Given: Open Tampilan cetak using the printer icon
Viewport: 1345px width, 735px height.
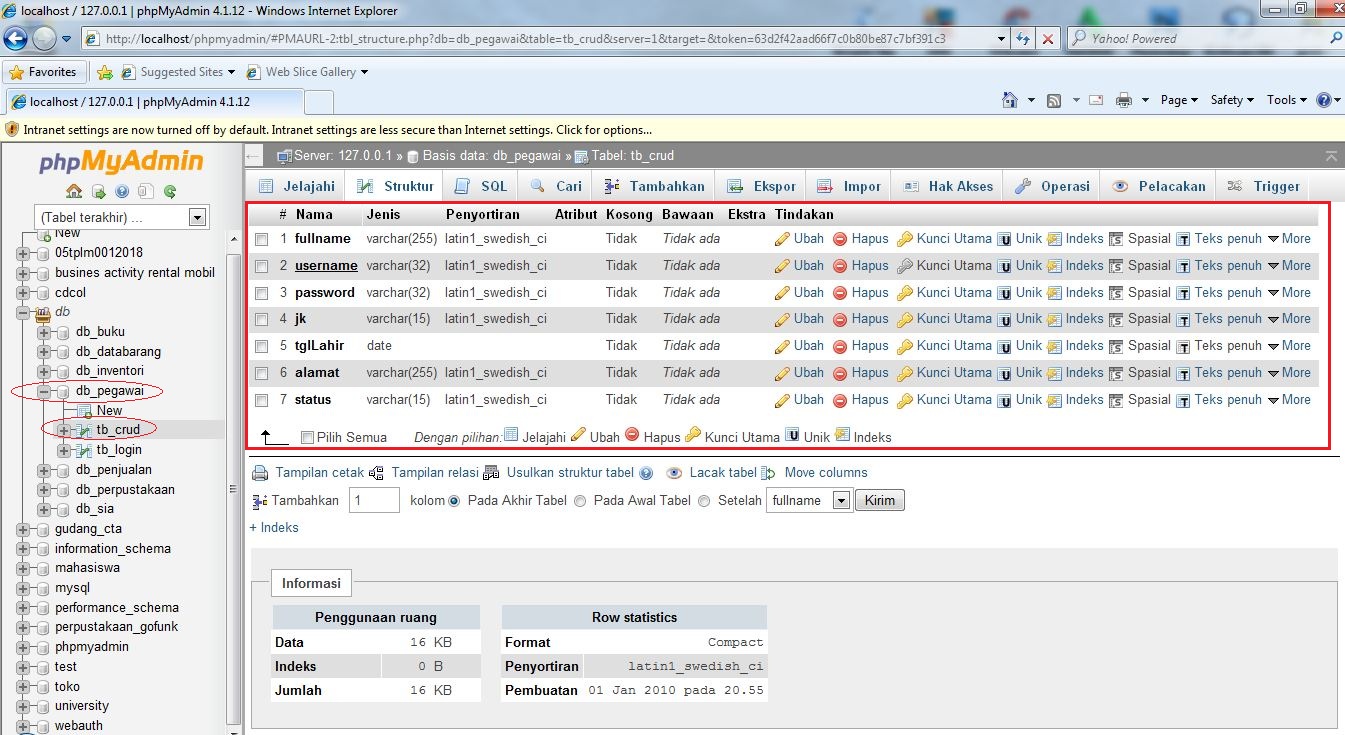Looking at the screenshot, I should [x=259, y=472].
